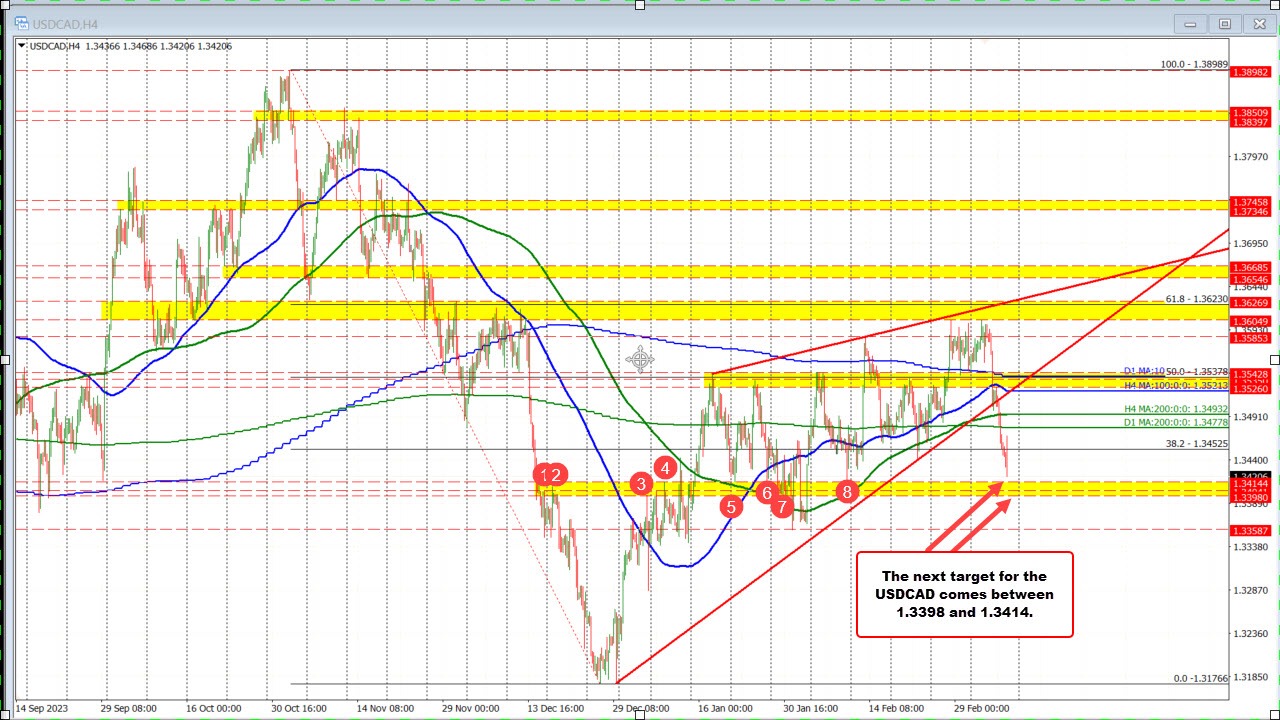
Task: Click the 16 Jan 00:00 time label
Action: tap(726, 706)
